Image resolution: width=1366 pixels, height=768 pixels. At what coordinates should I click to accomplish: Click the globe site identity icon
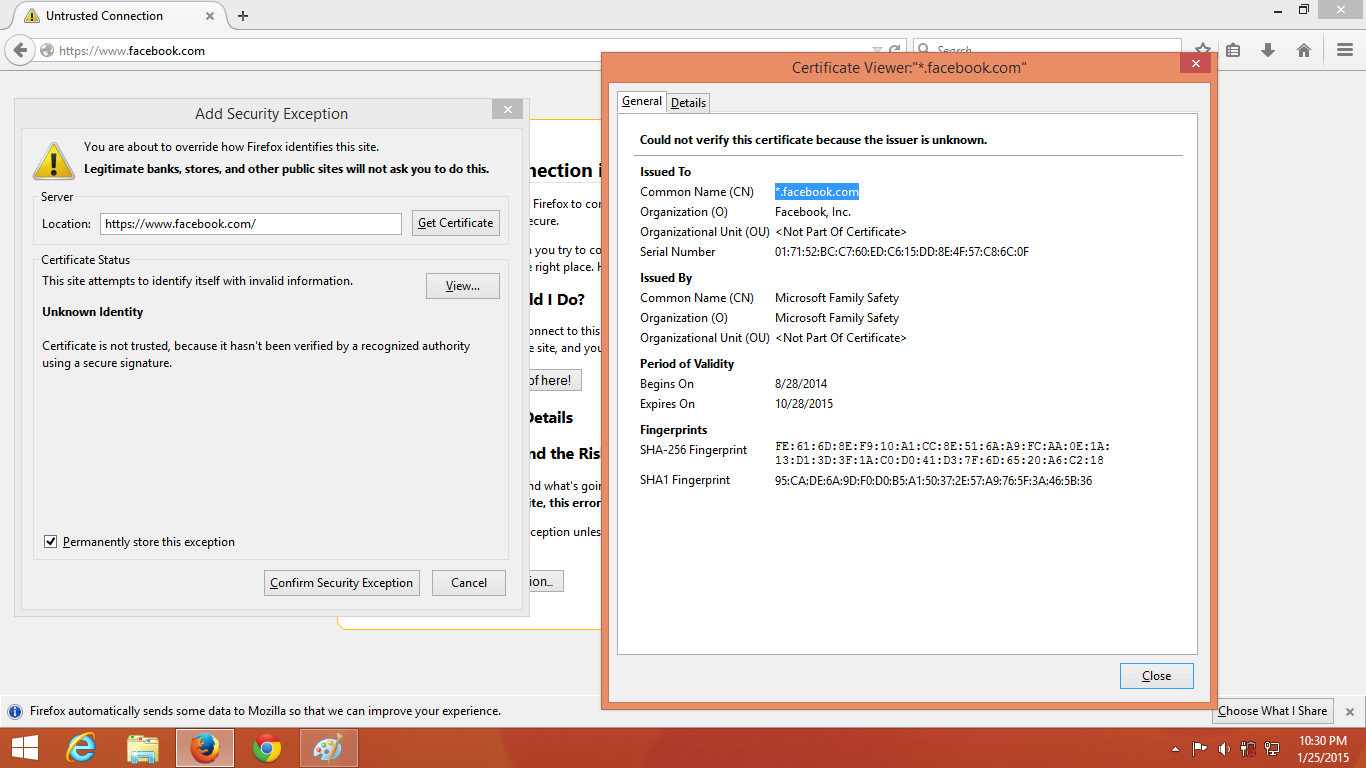[x=47, y=50]
